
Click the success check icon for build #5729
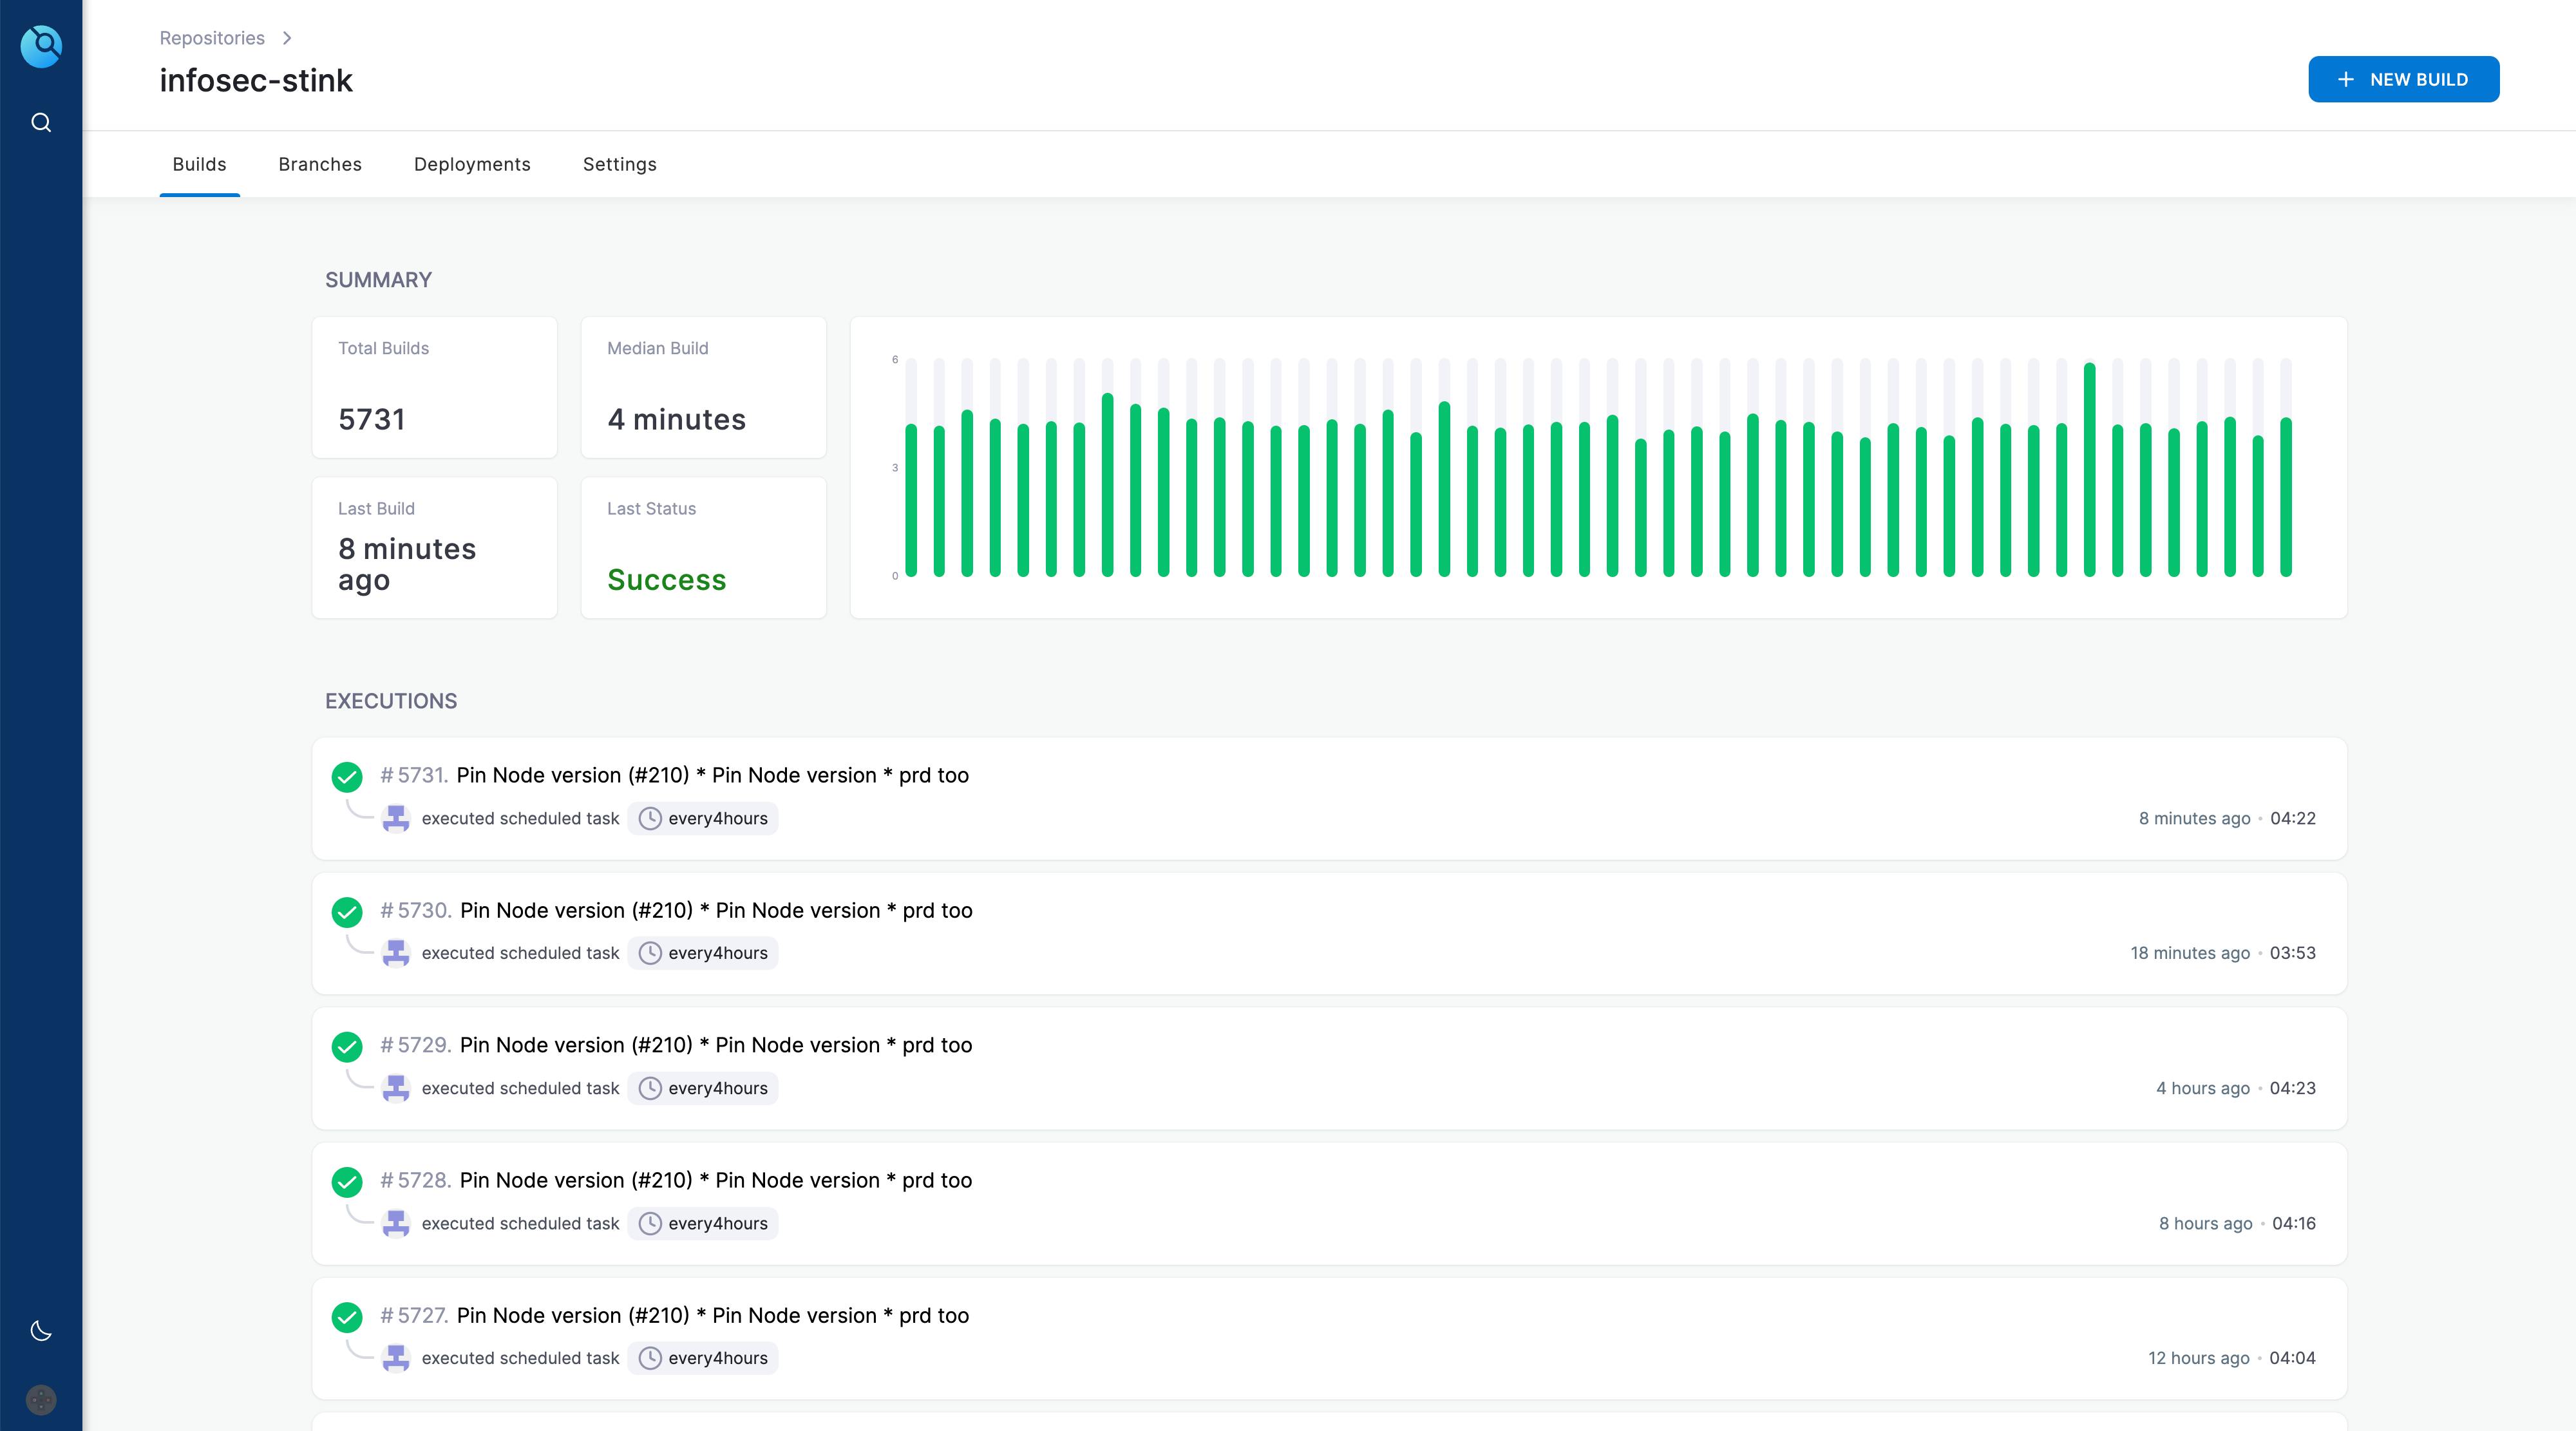[347, 1046]
